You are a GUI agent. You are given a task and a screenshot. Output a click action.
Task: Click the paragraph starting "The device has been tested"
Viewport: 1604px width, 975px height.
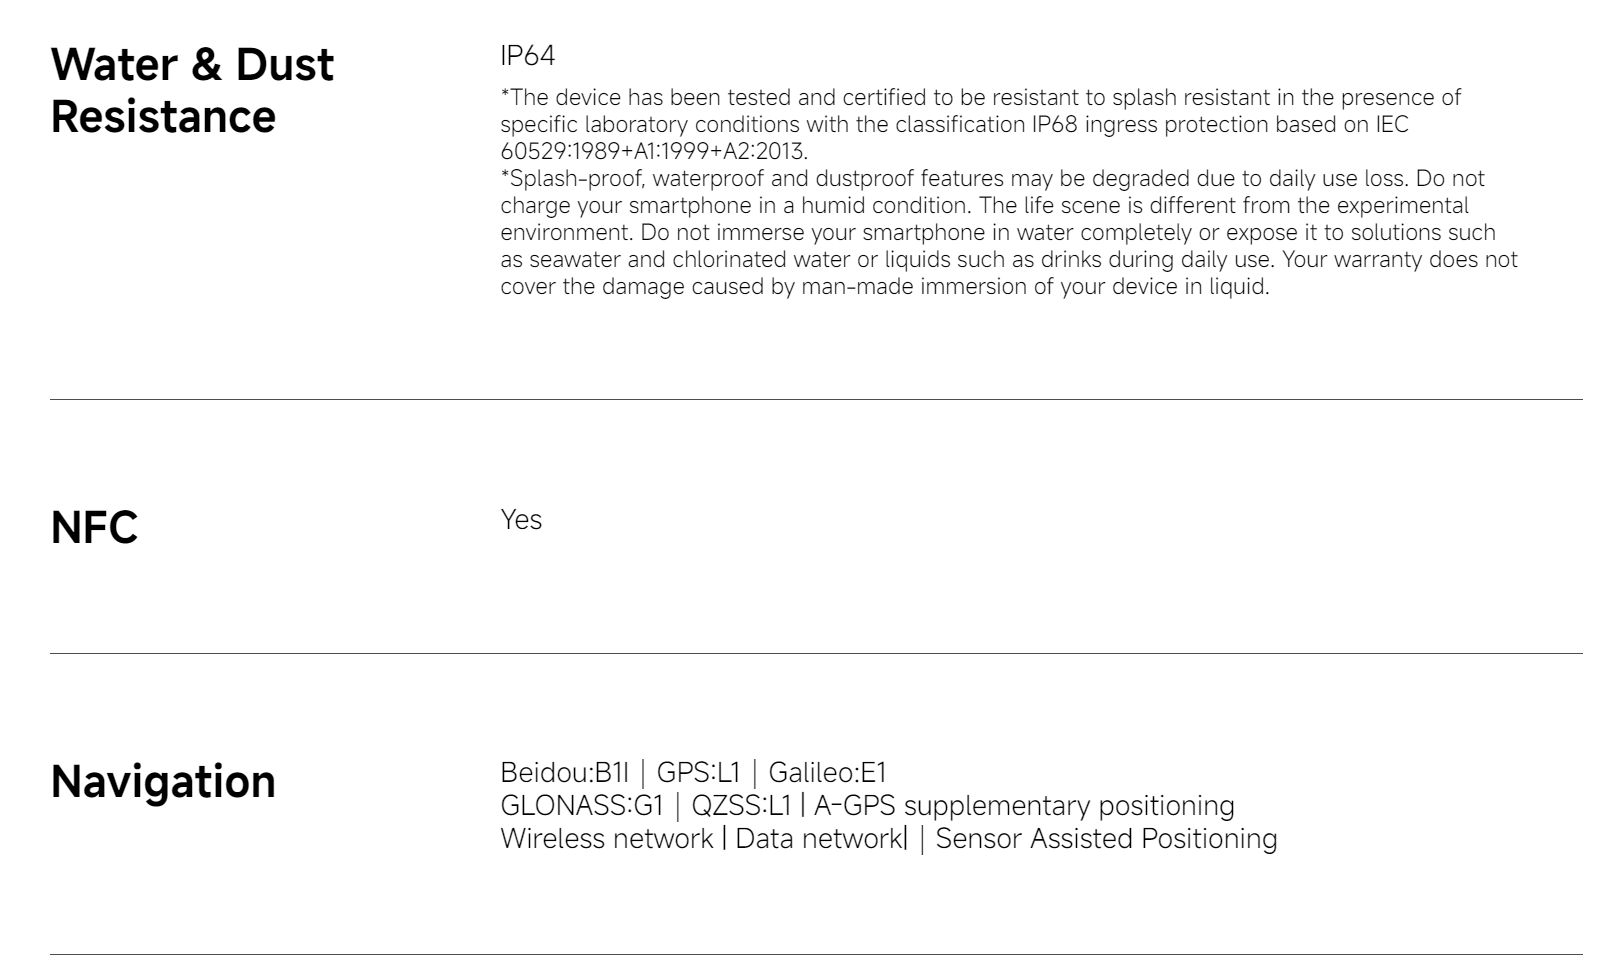click(x=980, y=98)
